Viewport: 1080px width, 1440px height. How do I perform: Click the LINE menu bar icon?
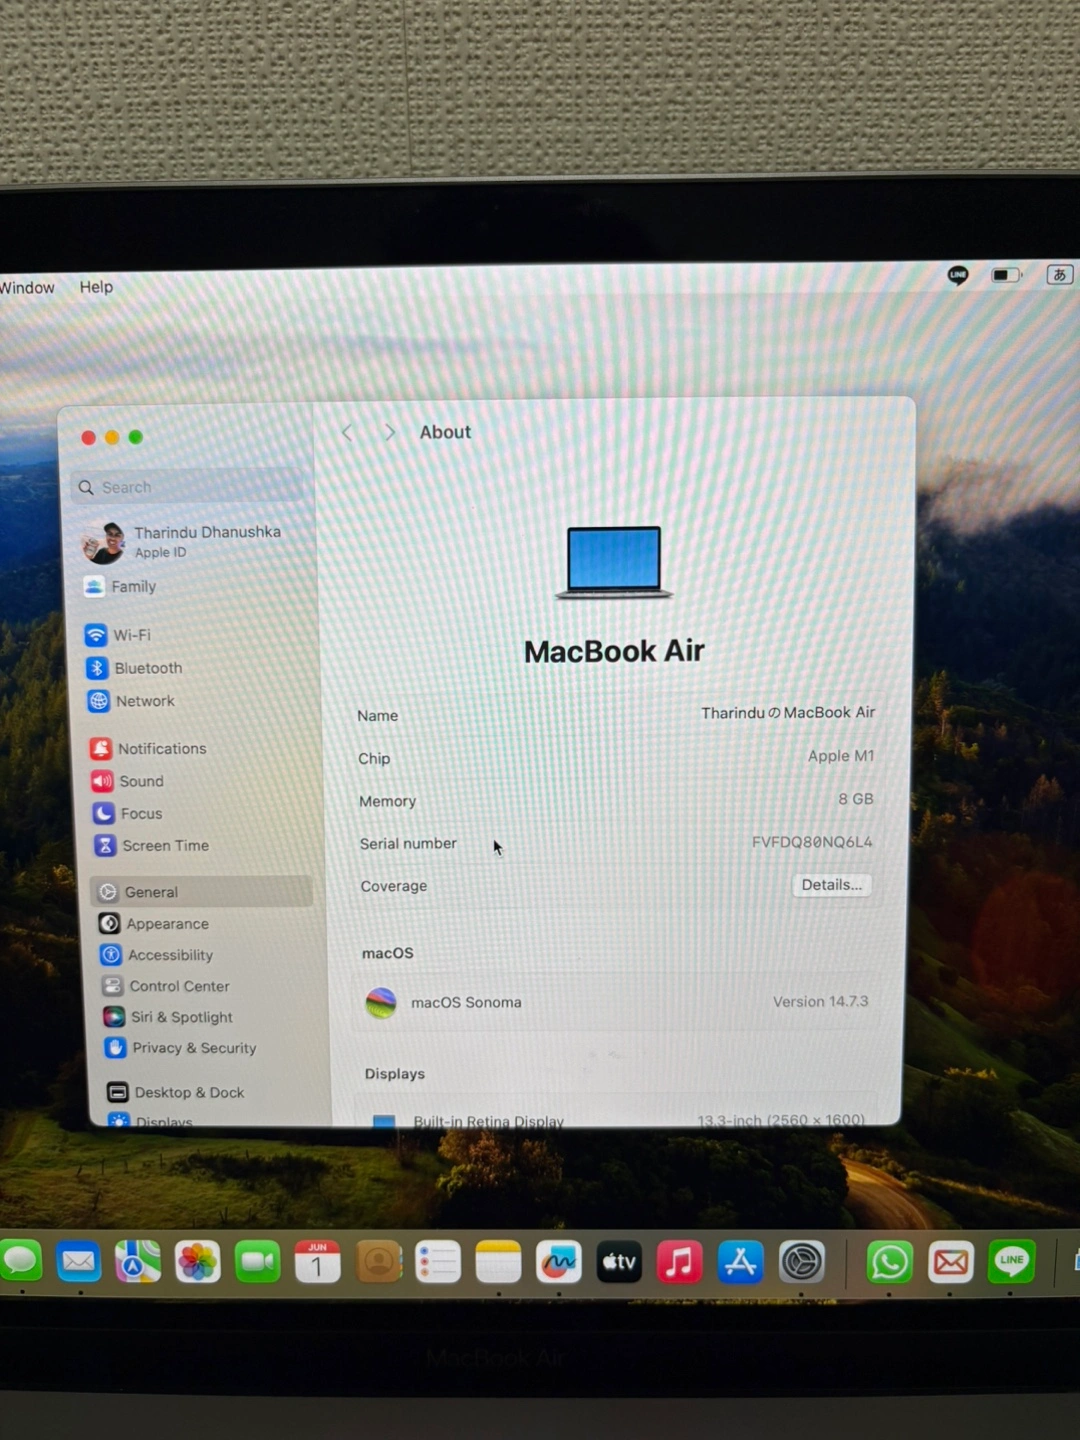click(957, 275)
